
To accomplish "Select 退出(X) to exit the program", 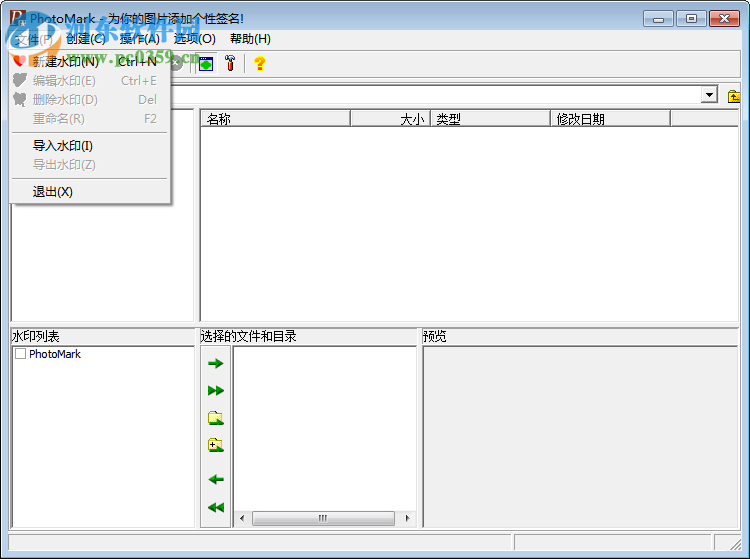I will (90, 192).
